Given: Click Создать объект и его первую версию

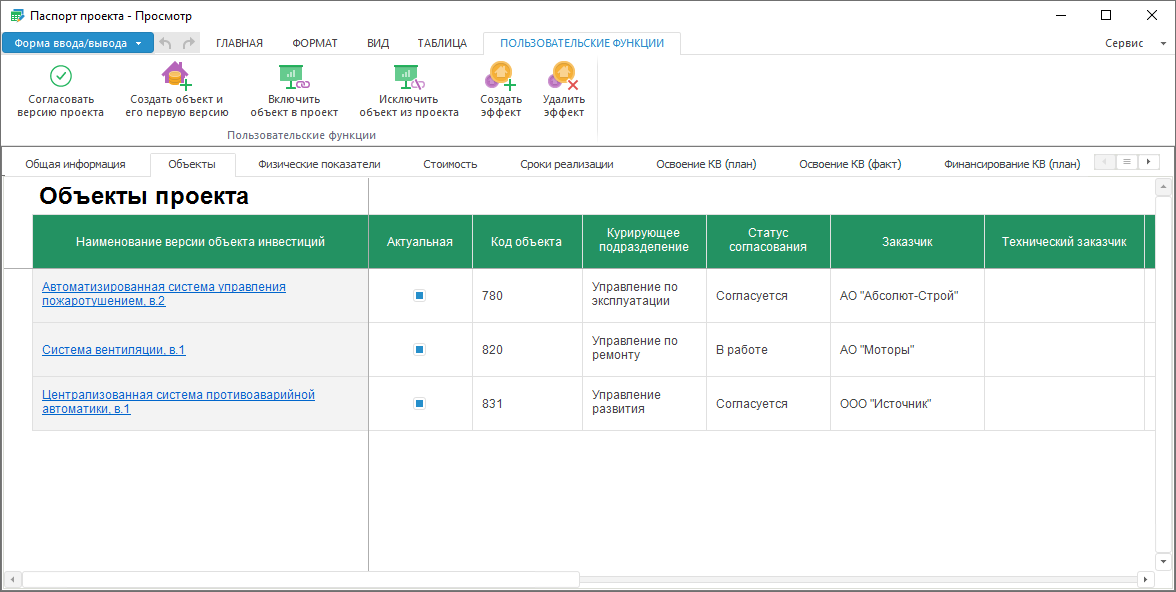Looking at the screenshot, I should coord(176,76).
